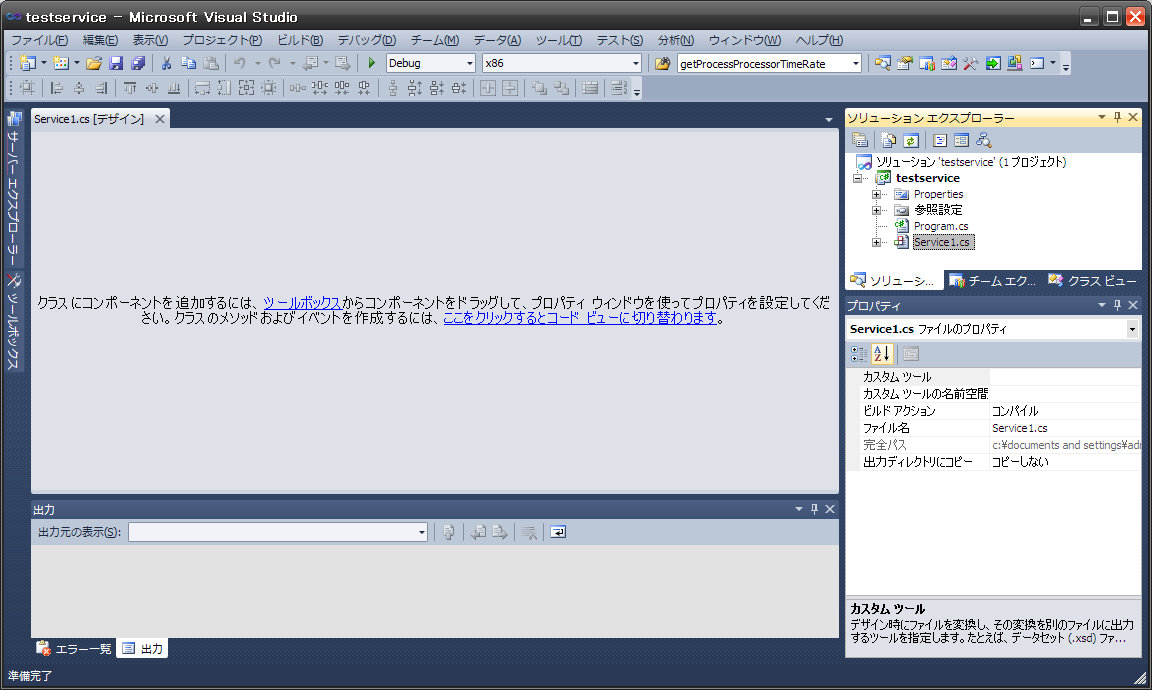Viewport: 1152px width, 690px height.
Task: Click the Open File folder icon
Action: pyautogui.click(x=93, y=63)
